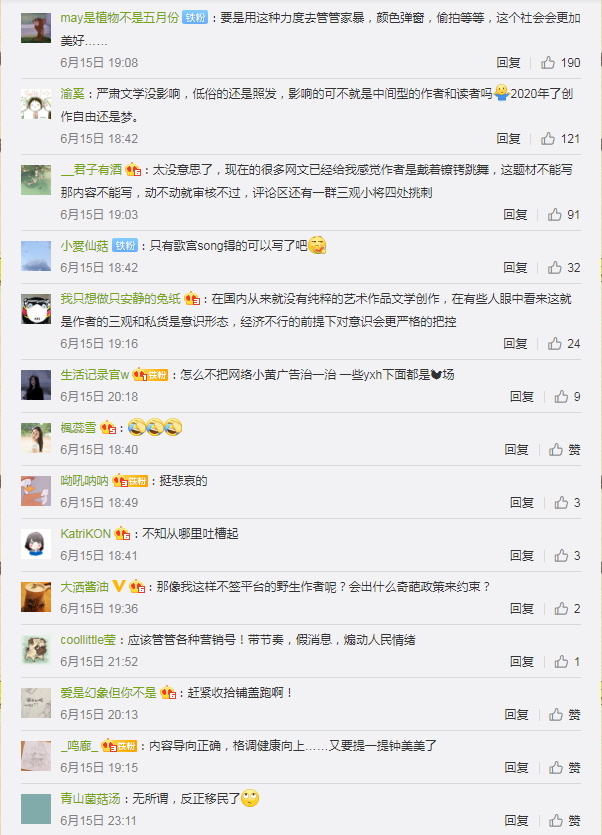Click KatriKON's cartoon avatar
This screenshot has height=835, width=602.
click(x=36, y=544)
